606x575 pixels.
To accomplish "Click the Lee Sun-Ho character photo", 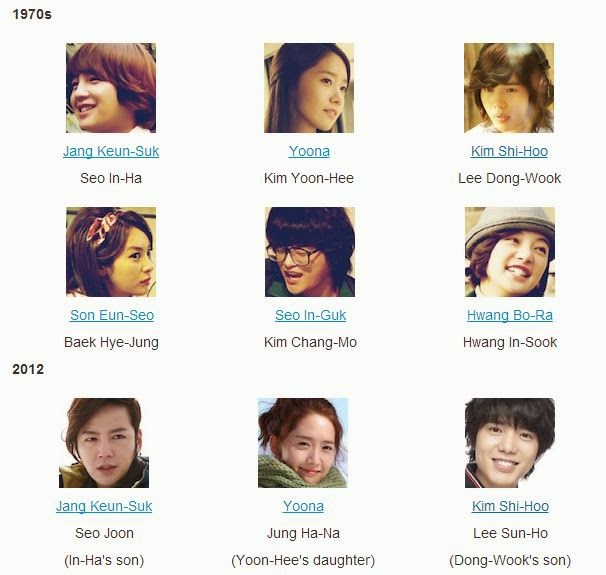I will pos(510,443).
